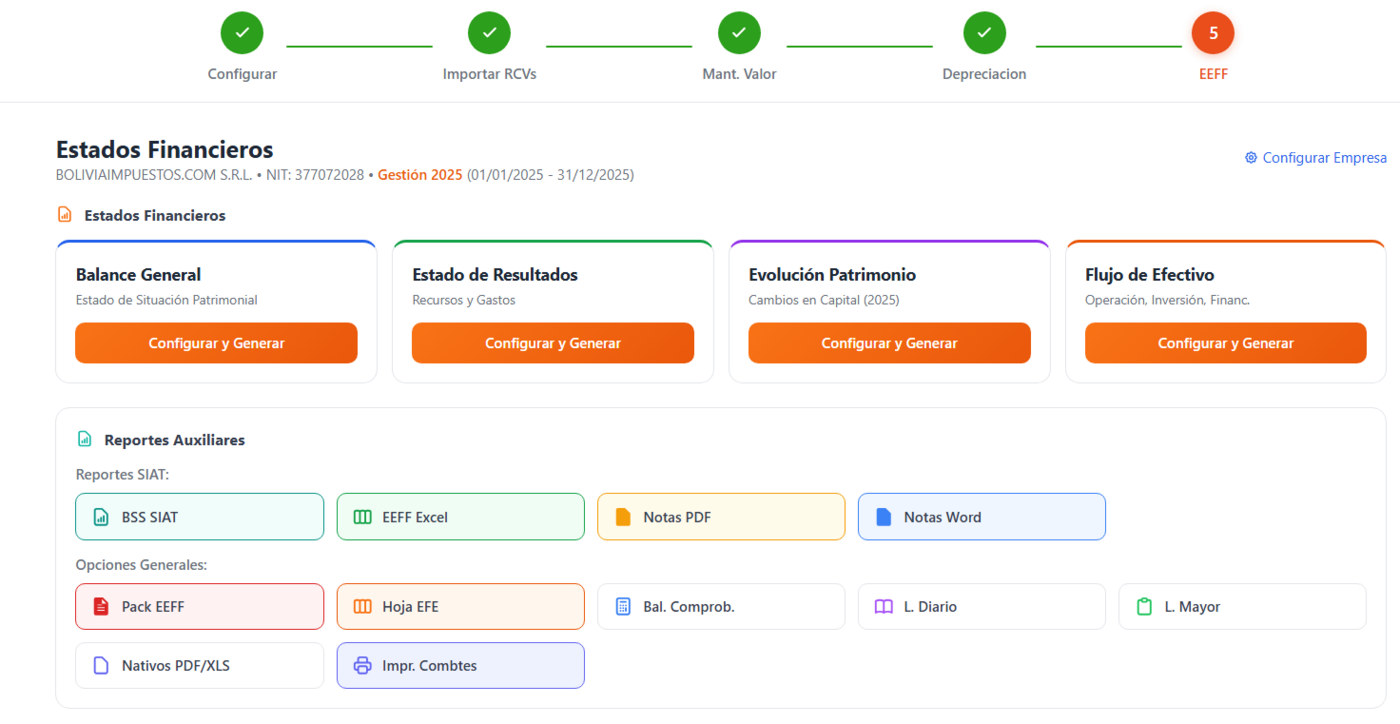Open the Configurar Empresa link
Viewport: 1400px width, 724px height.
click(1316, 158)
